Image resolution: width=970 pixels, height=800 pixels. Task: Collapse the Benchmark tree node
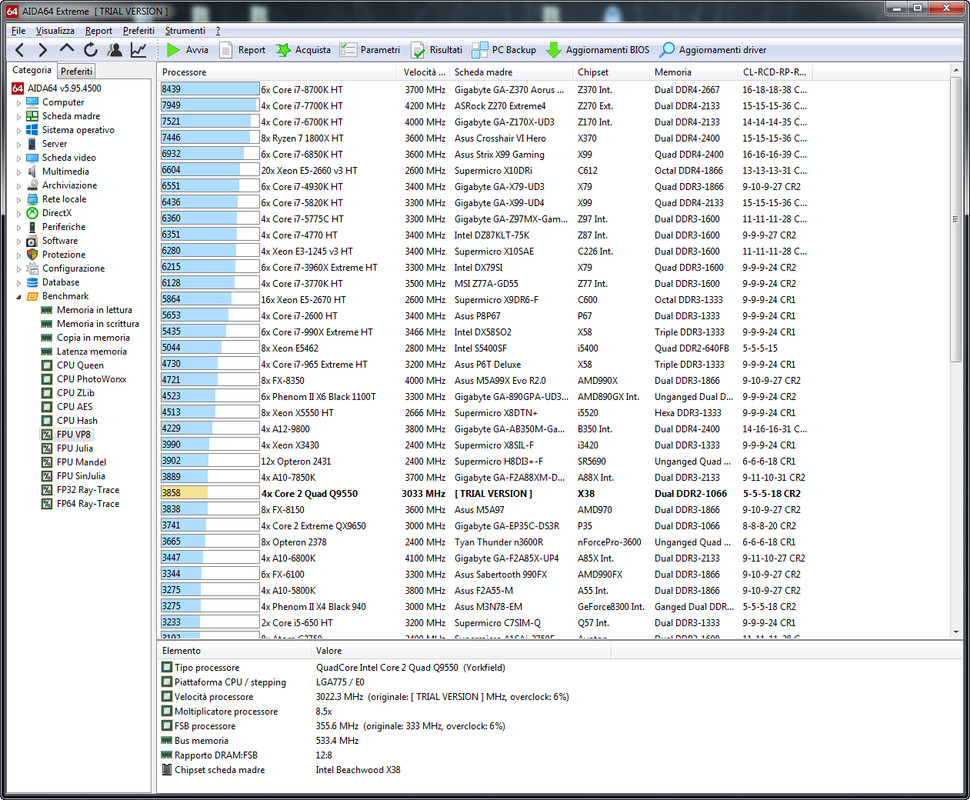19,296
